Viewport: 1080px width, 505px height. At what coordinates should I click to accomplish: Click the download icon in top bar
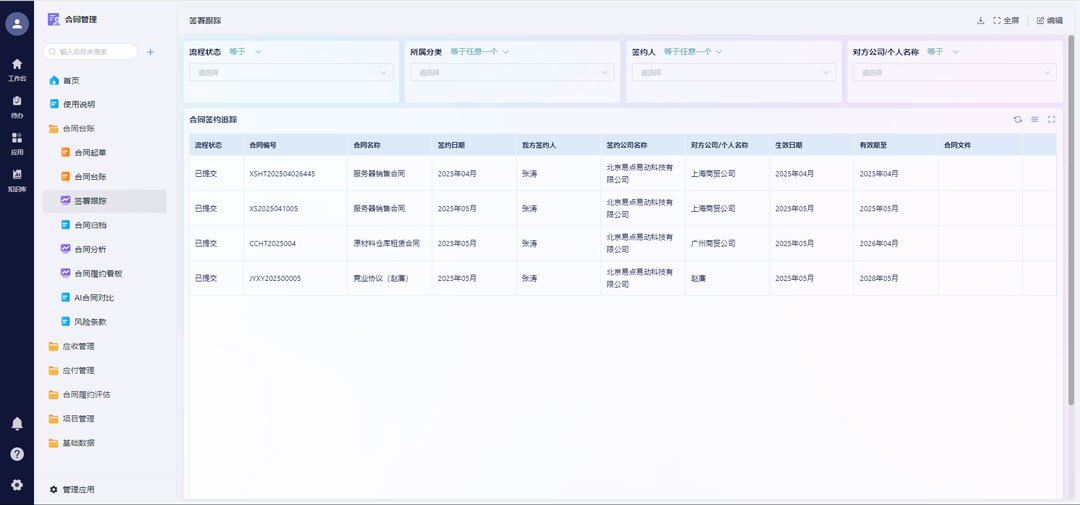click(x=980, y=20)
